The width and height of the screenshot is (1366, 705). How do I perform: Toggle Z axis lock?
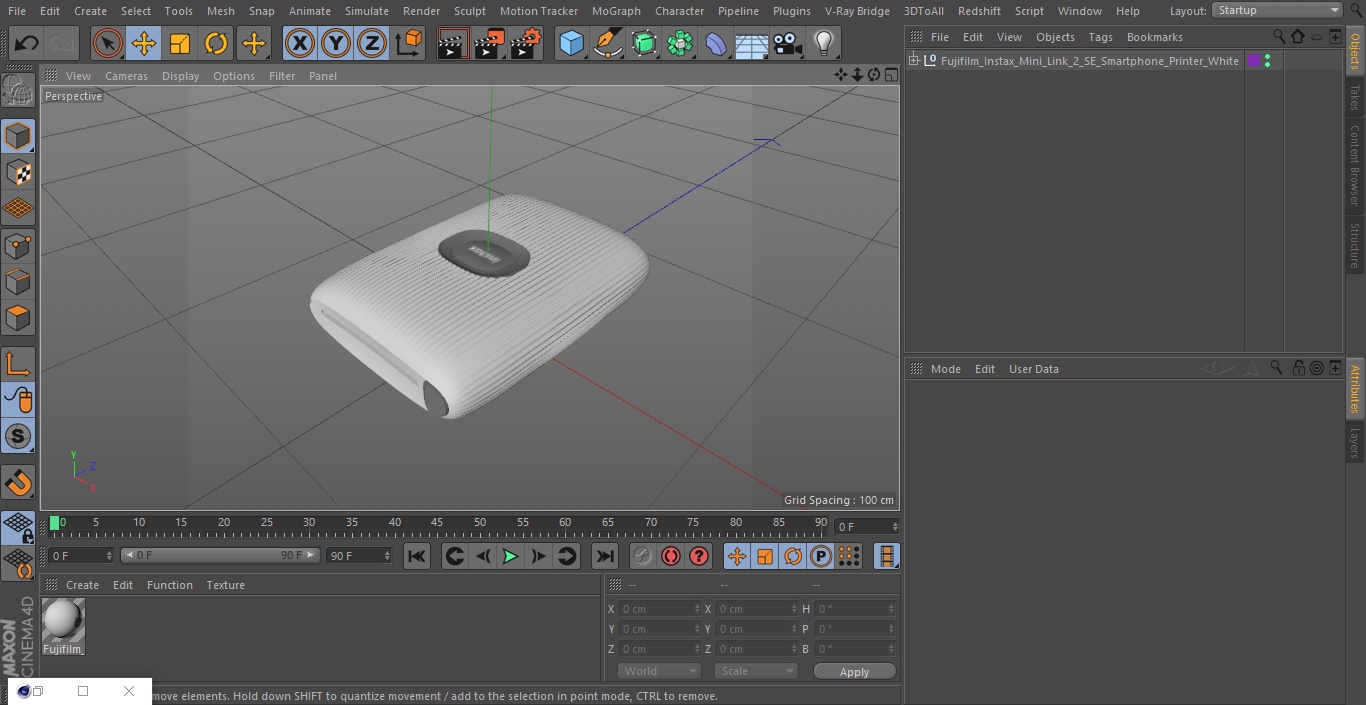[x=372, y=43]
